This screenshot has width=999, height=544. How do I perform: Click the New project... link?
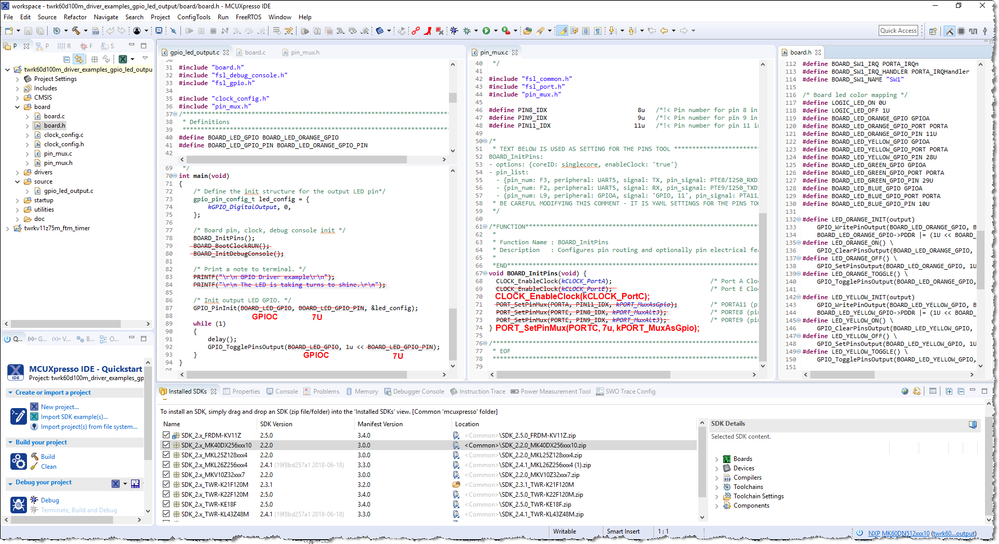coord(60,407)
